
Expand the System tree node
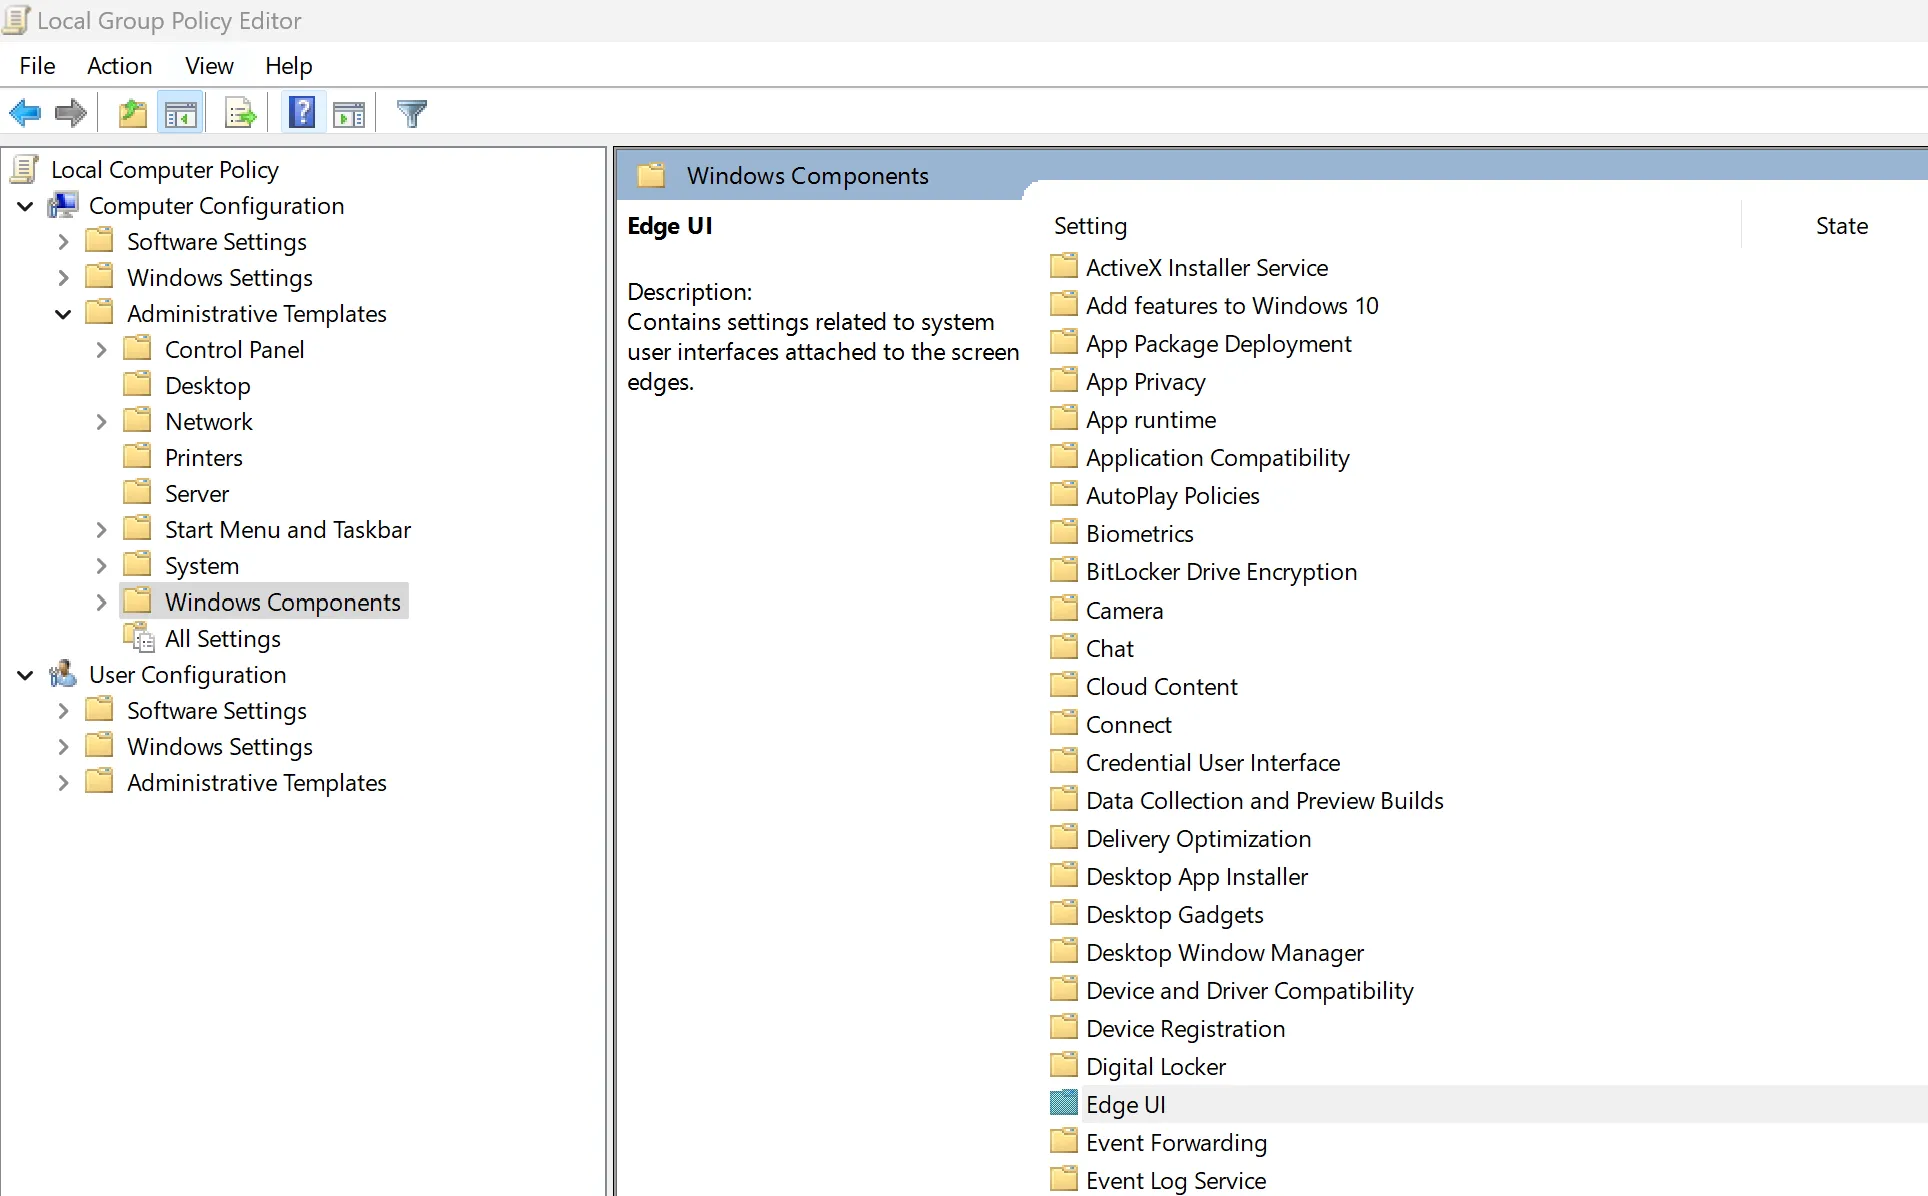(101, 566)
